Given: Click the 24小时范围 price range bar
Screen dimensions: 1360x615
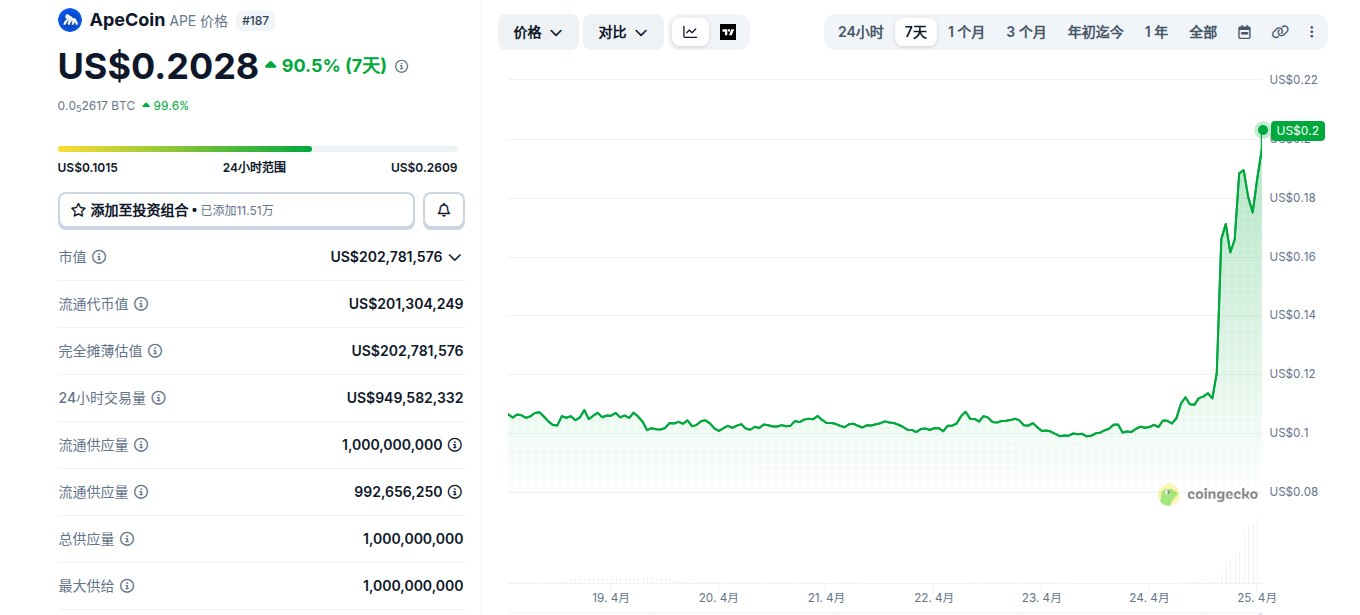Looking at the screenshot, I should [258, 149].
